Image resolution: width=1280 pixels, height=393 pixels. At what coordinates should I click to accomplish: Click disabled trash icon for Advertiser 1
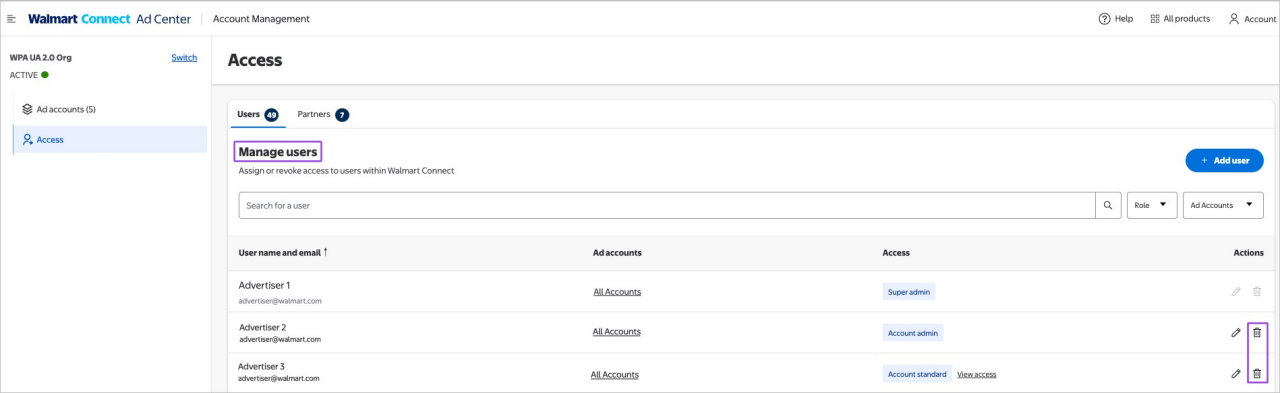point(1257,291)
